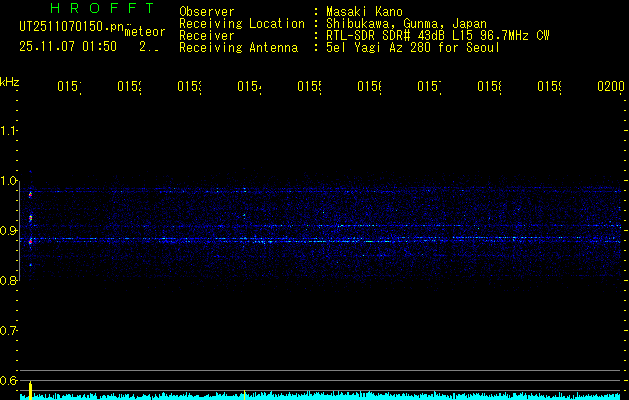Click the 0151 time marker
This screenshot has height=400, width=629.
coord(69,86)
